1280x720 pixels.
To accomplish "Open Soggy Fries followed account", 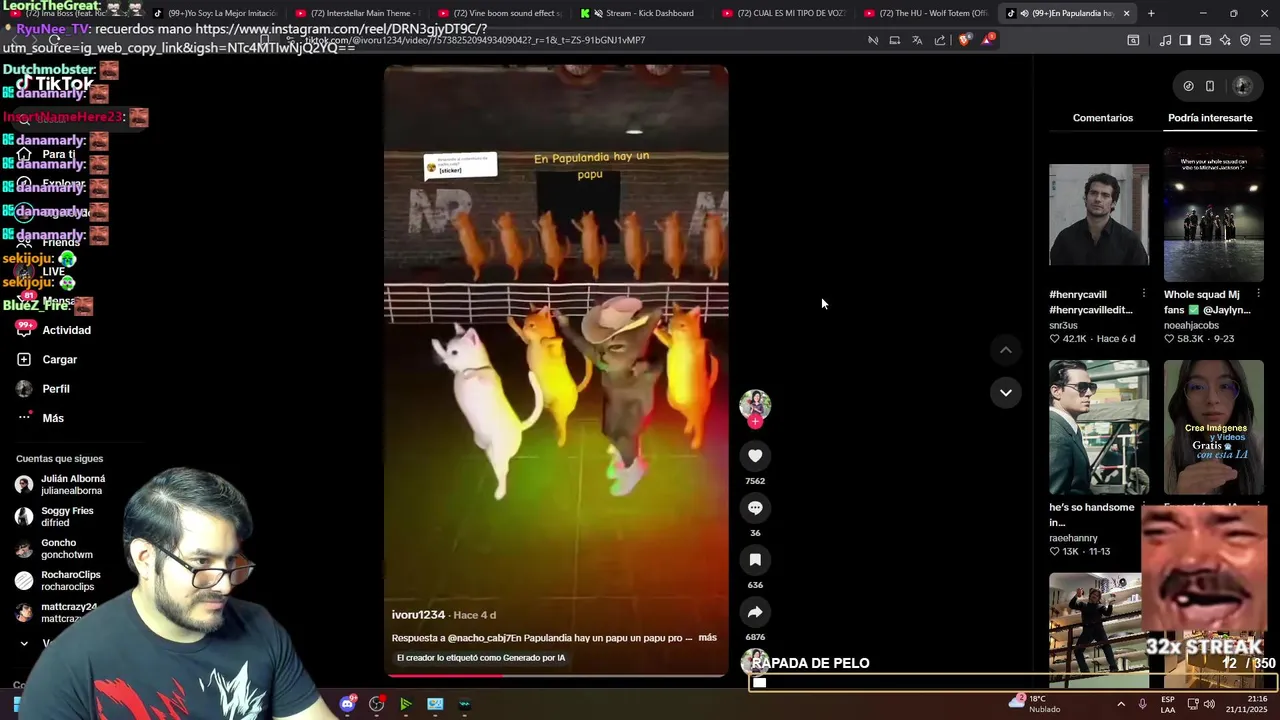I will tap(55, 517).
